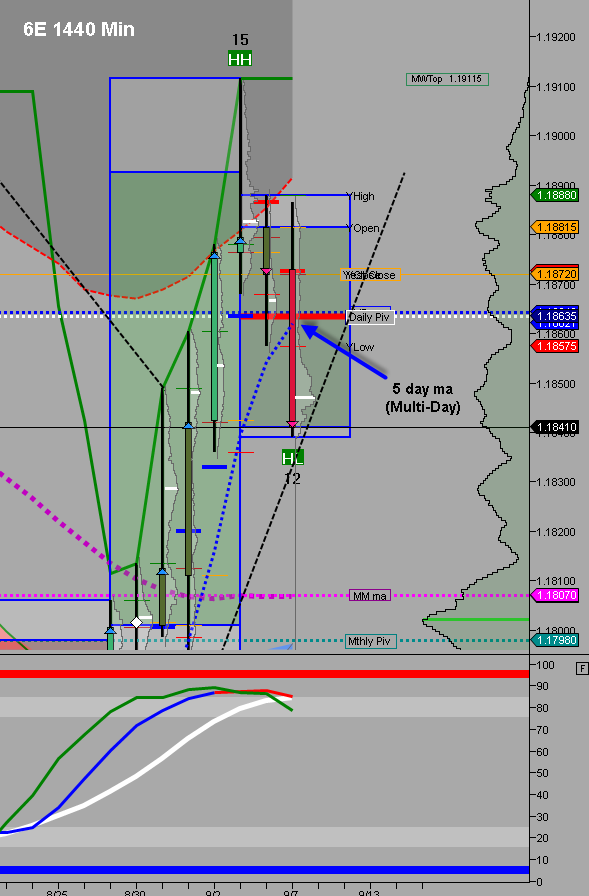Click the 50 oscillator scale value

coord(543,773)
